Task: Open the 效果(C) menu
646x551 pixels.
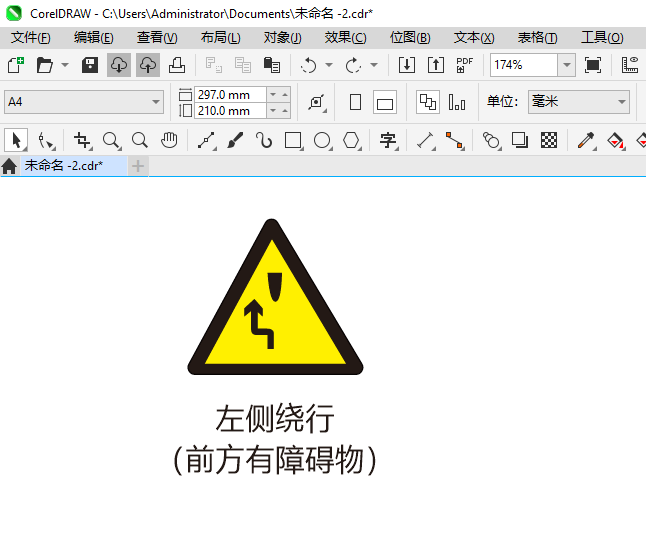Action: pos(345,38)
